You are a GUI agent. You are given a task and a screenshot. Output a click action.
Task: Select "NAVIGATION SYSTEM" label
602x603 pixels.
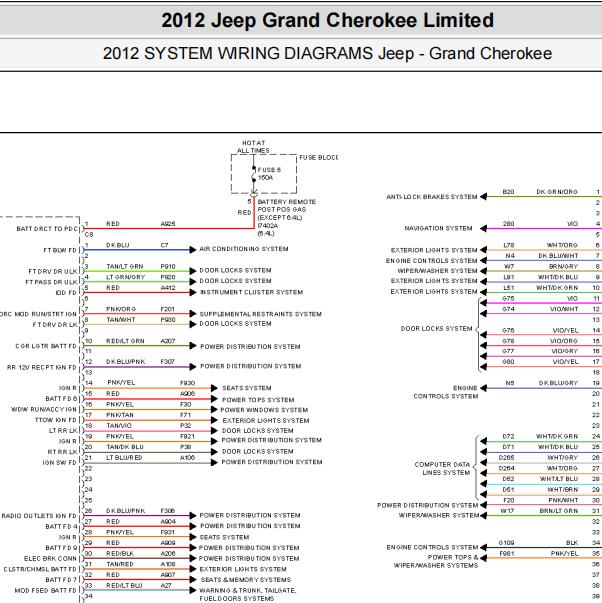click(x=438, y=228)
